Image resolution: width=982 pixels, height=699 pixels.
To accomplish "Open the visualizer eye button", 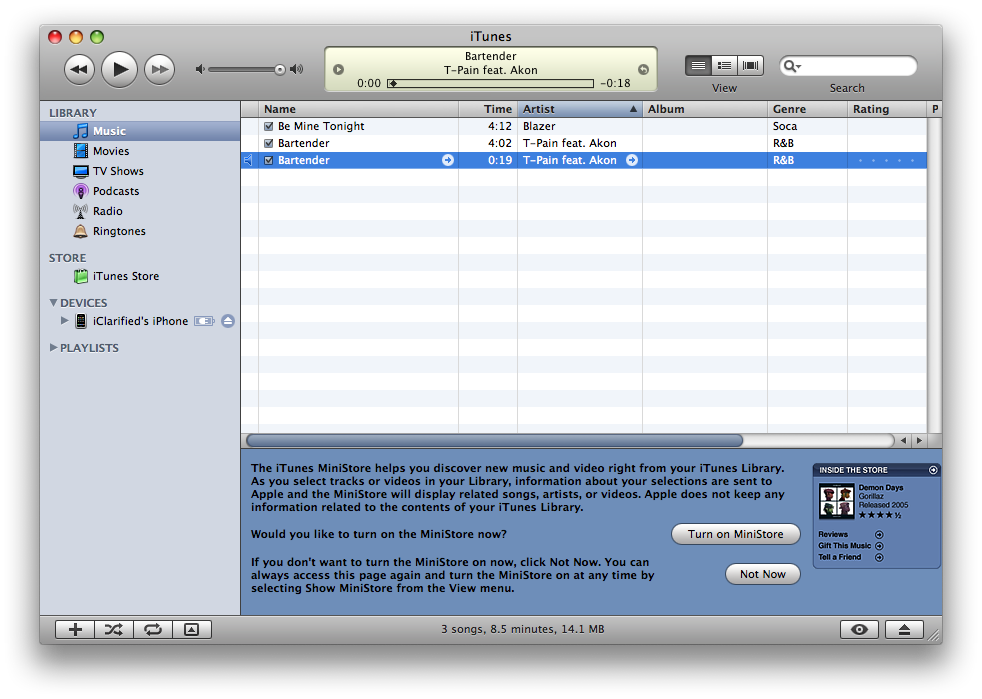I will [860, 629].
